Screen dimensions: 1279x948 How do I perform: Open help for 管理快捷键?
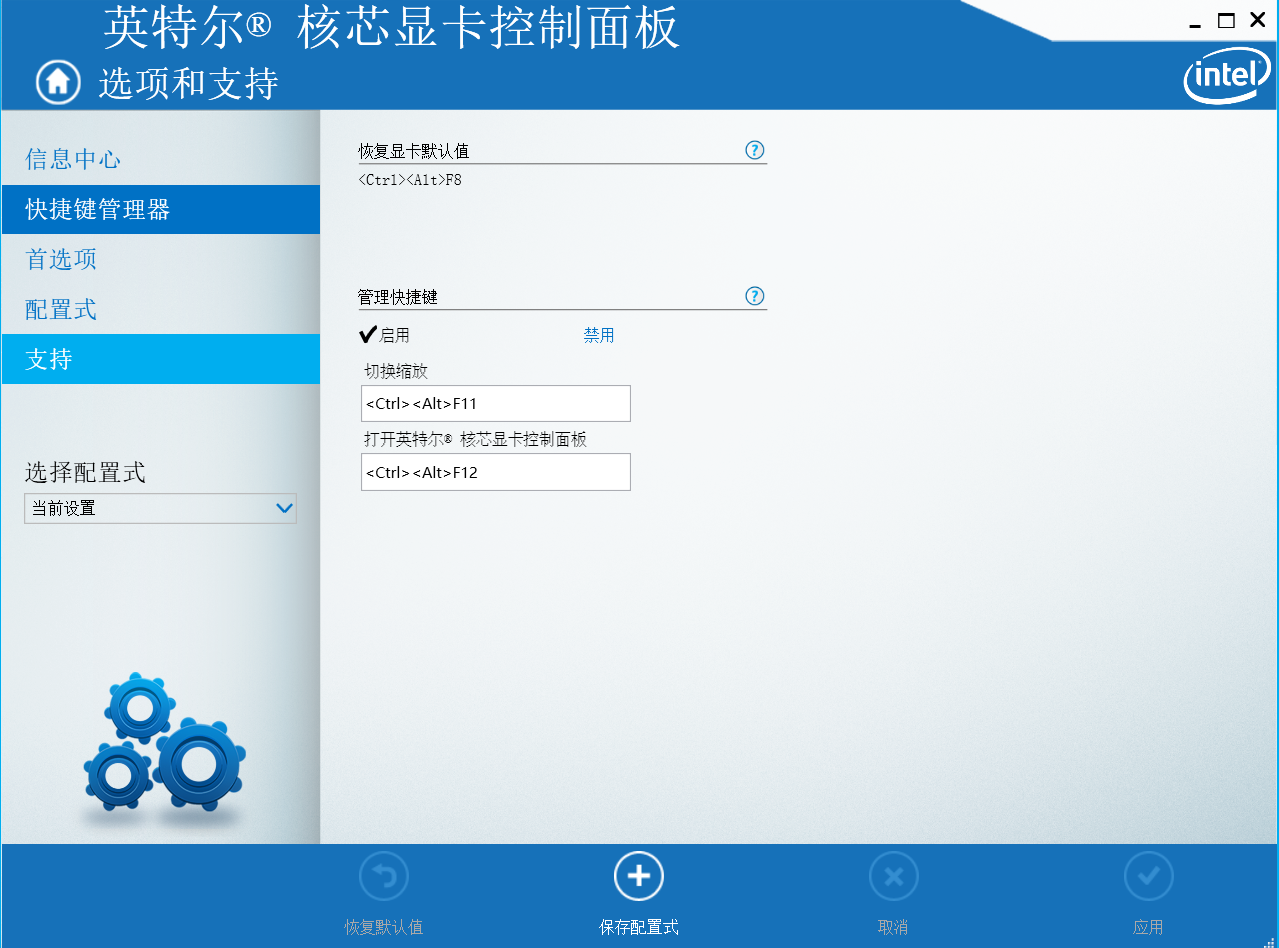coord(754,296)
